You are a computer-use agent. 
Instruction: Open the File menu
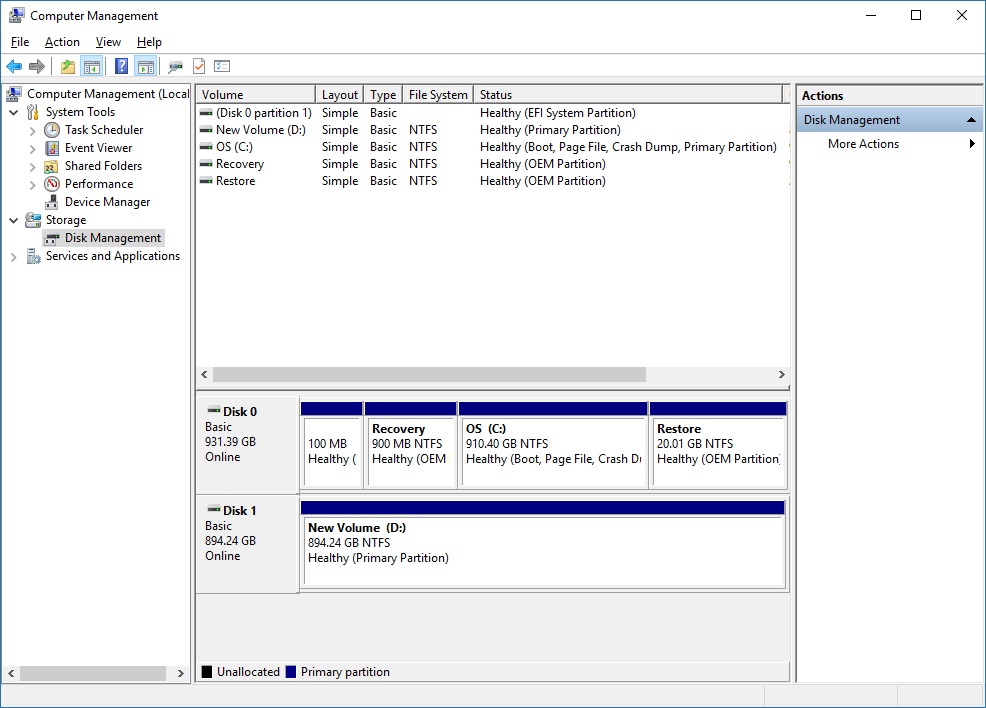pyautogui.click(x=20, y=42)
